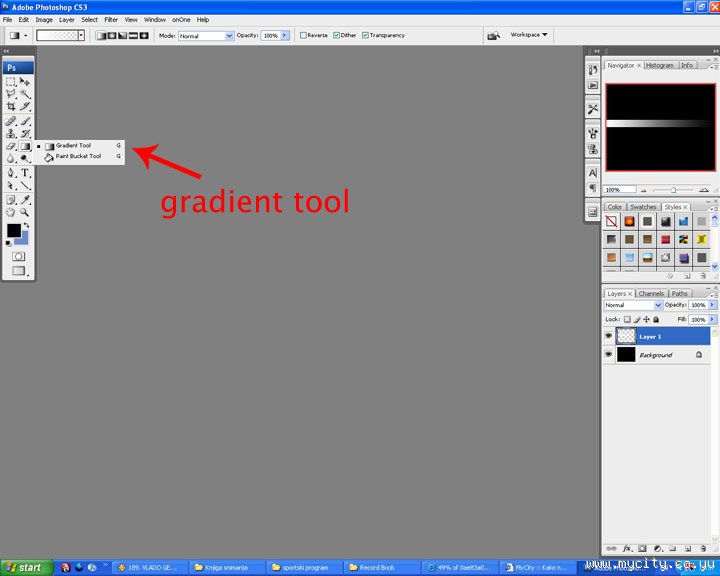Select the Pen tool
Viewport: 720px width, 576px height.
pos(11,173)
